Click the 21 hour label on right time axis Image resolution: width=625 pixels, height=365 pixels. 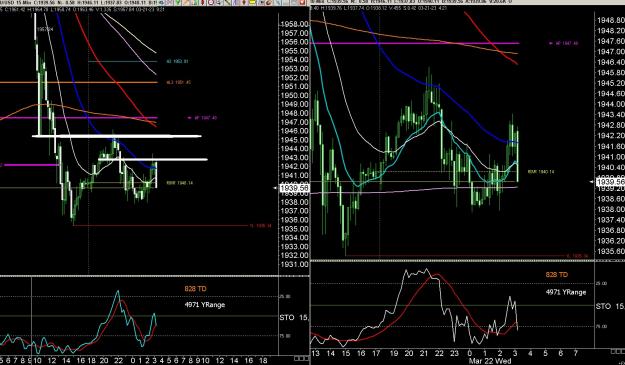424,353
